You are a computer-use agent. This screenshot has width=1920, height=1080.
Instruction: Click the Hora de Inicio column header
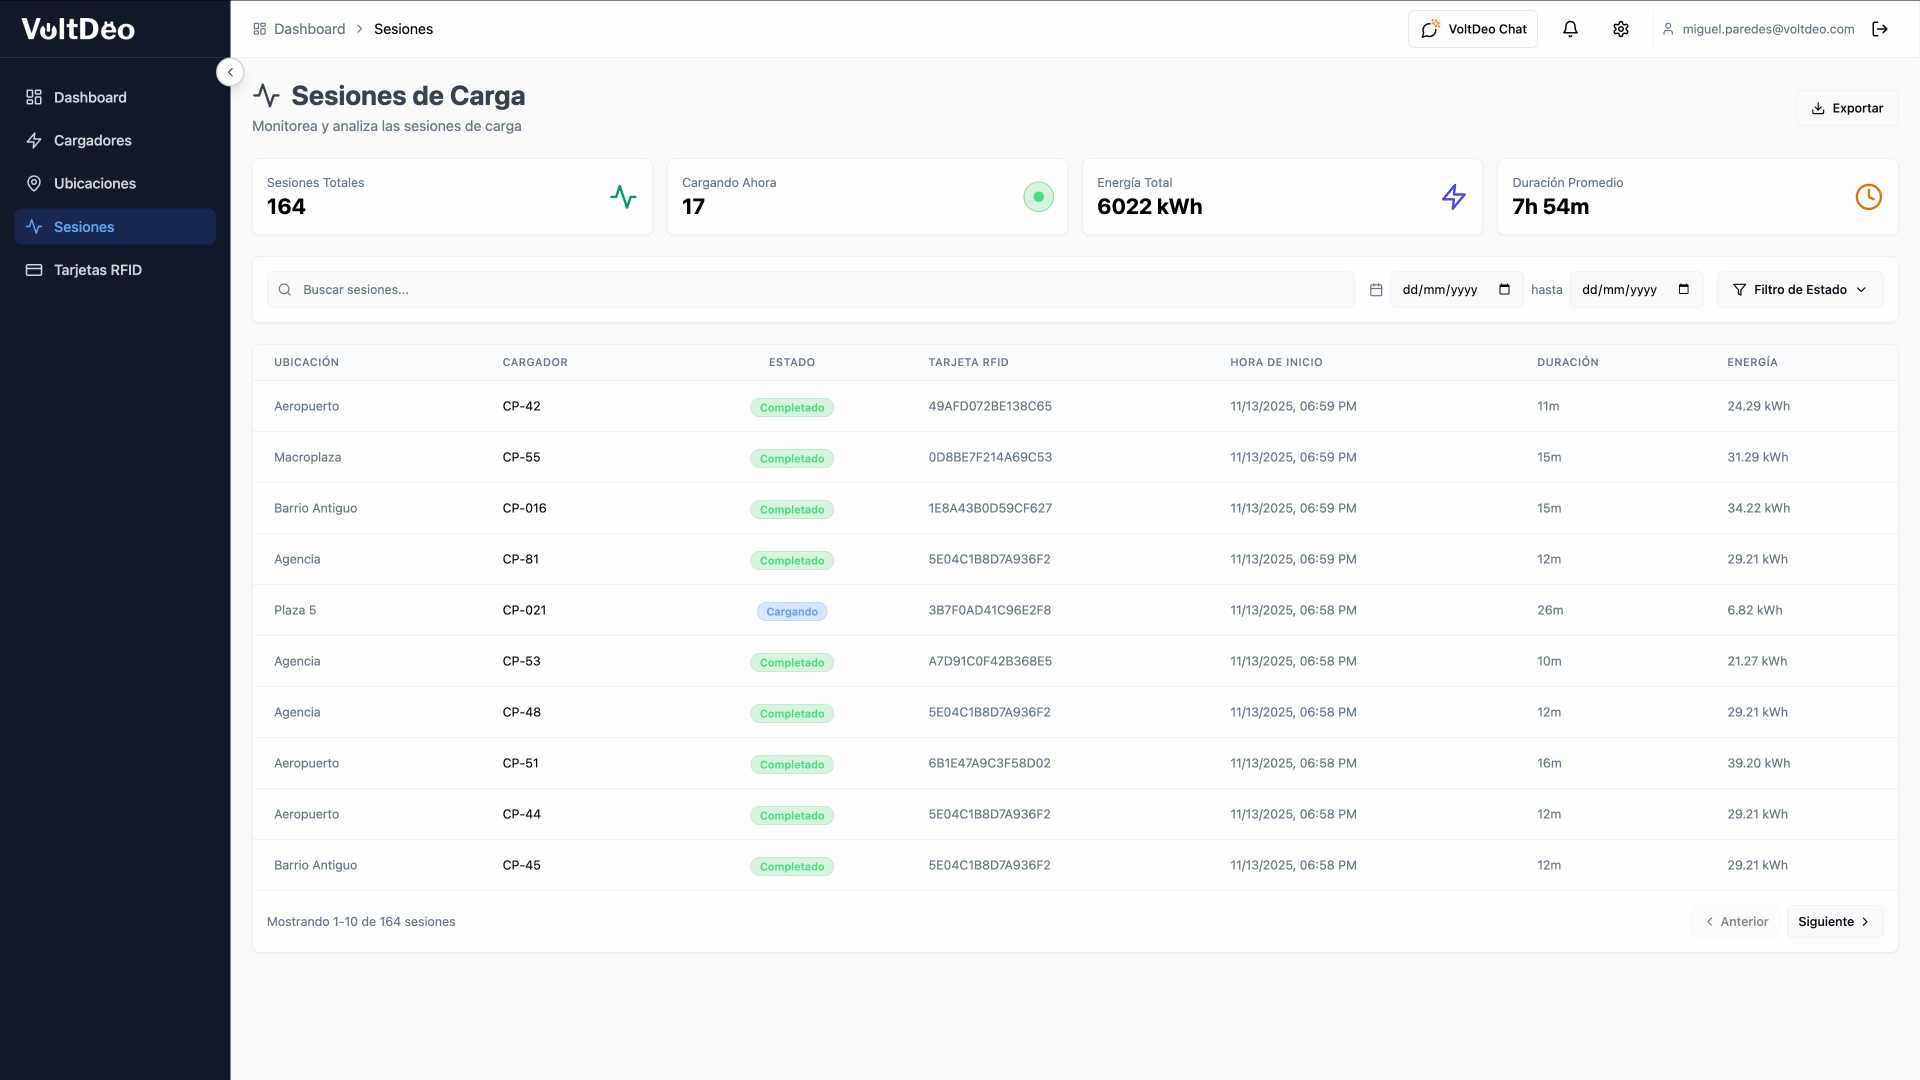[x=1276, y=362]
